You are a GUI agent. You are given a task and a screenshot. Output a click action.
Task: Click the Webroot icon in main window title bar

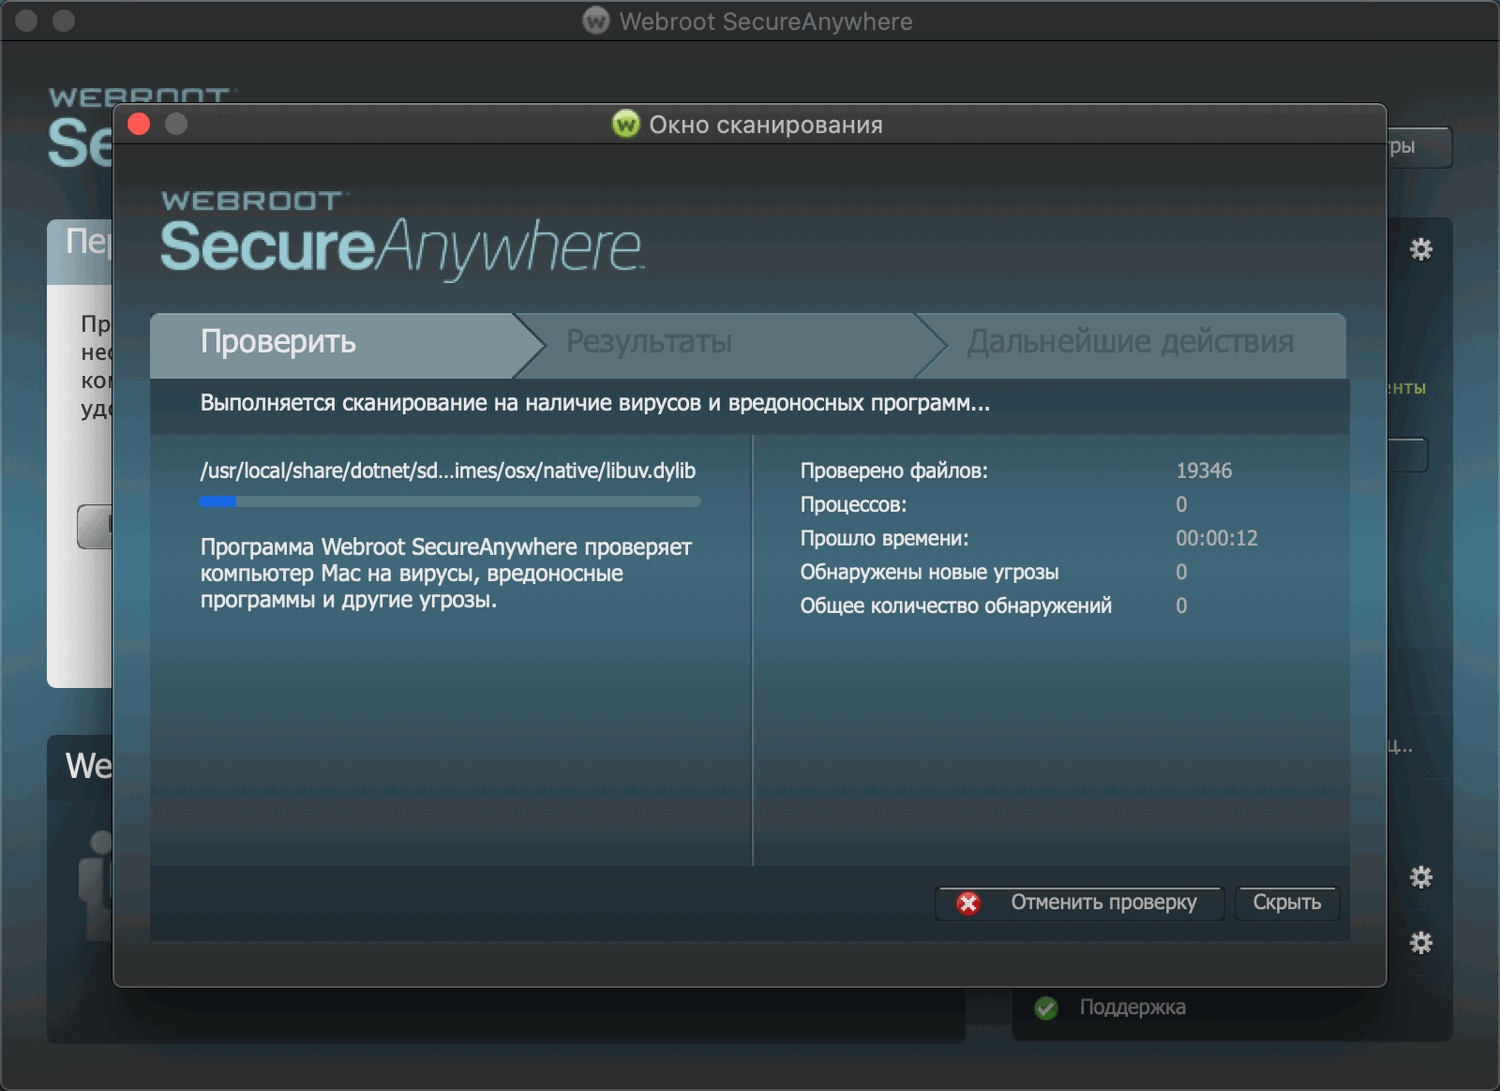tap(596, 21)
